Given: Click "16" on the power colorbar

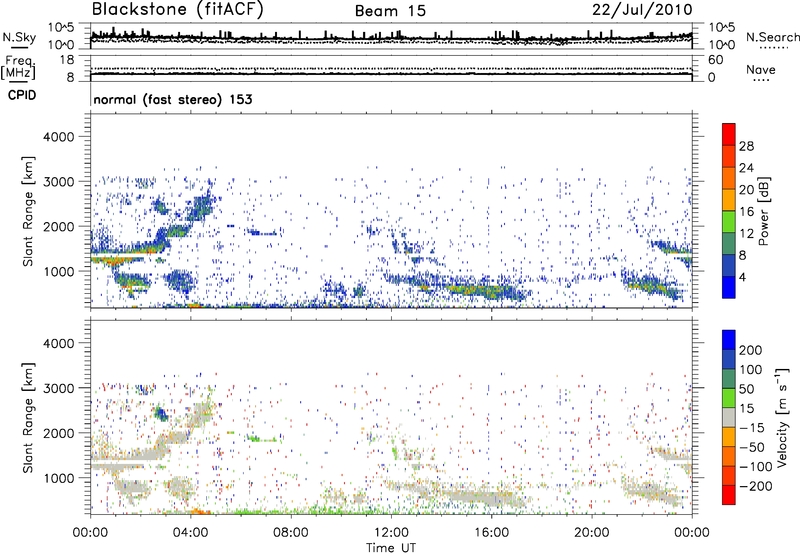Looking at the screenshot, I should 746,212.
